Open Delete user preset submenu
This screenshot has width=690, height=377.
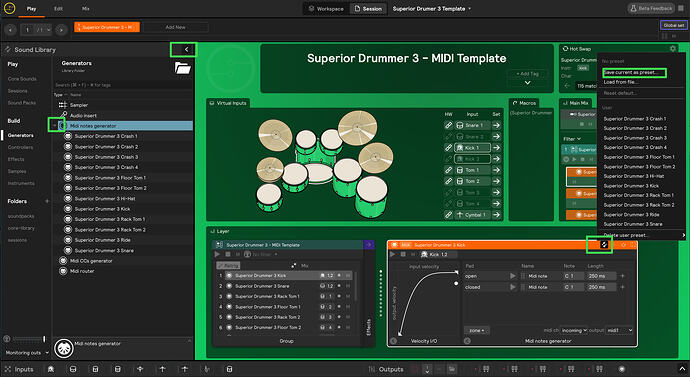pos(643,235)
